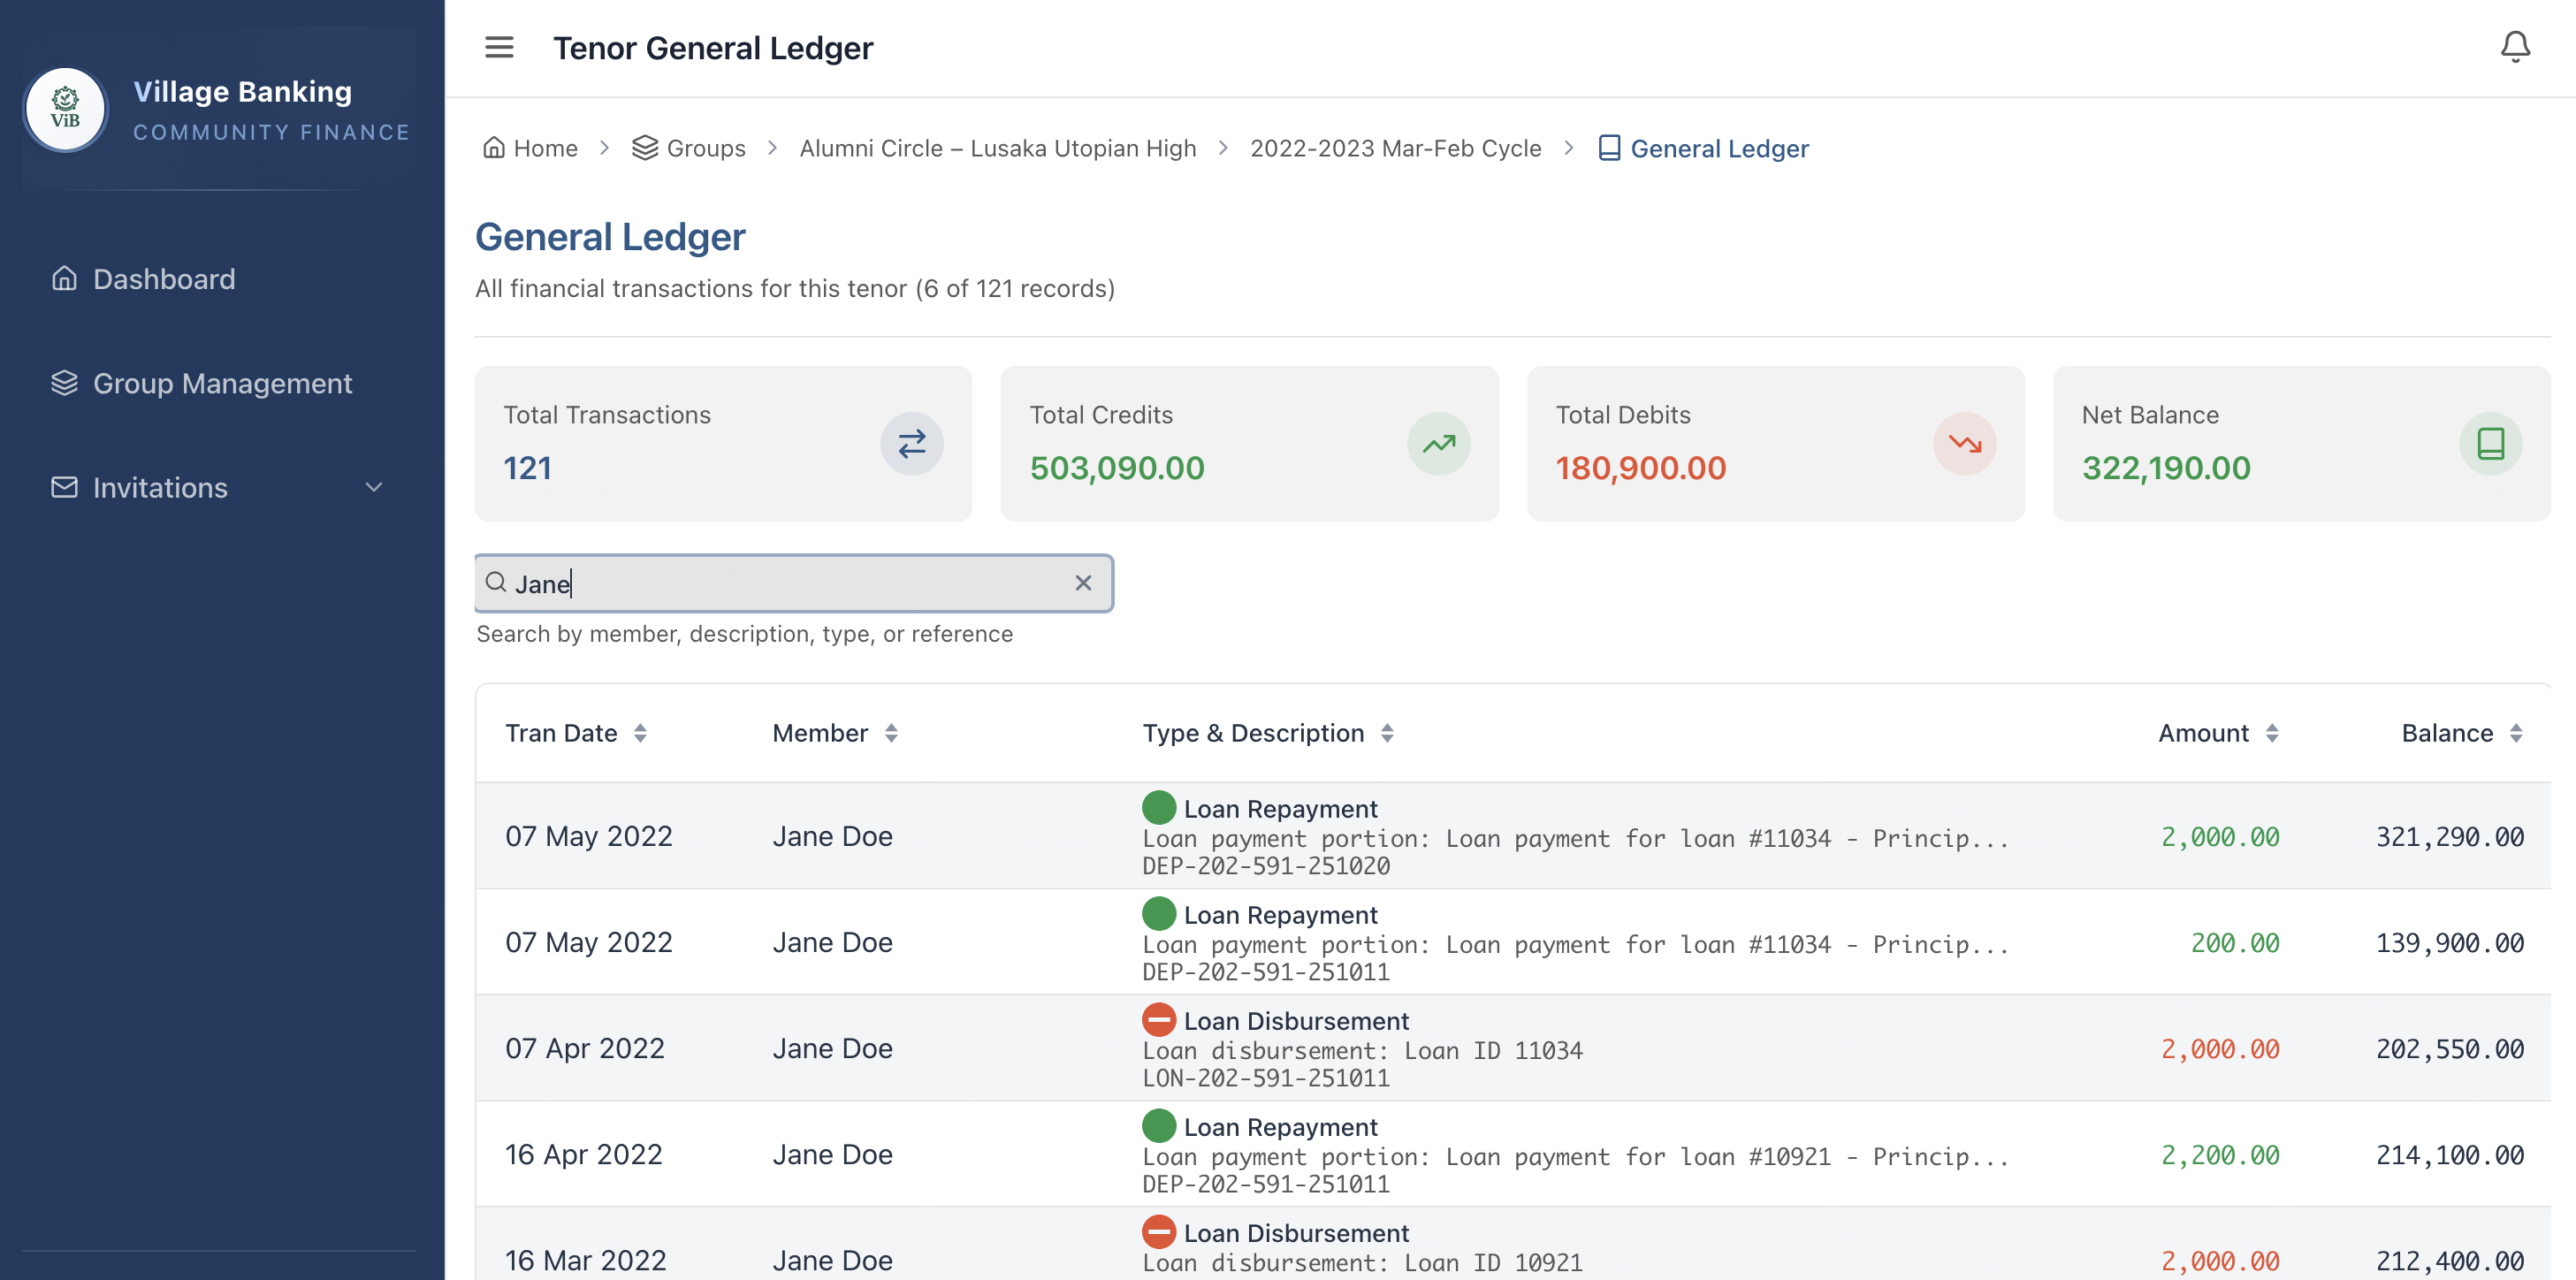
Task: Click the upward trend icon on Total Credits
Action: tap(1437, 443)
